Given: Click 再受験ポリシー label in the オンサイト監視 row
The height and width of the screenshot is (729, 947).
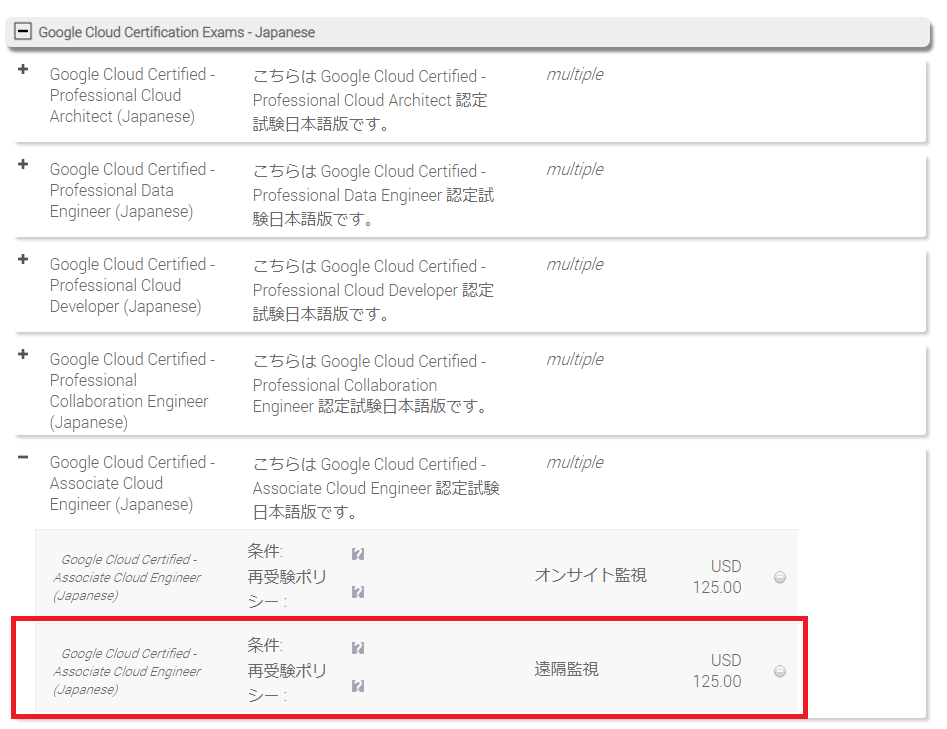Looking at the screenshot, I should pos(287,589).
